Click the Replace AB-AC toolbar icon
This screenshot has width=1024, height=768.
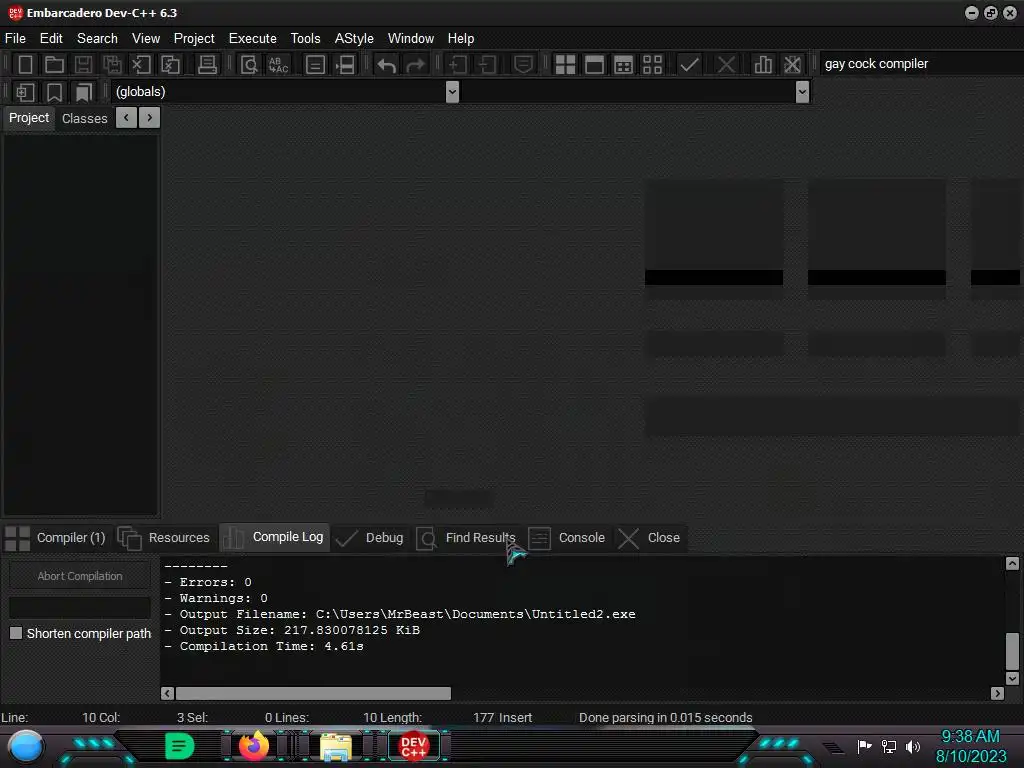pos(278,65)
